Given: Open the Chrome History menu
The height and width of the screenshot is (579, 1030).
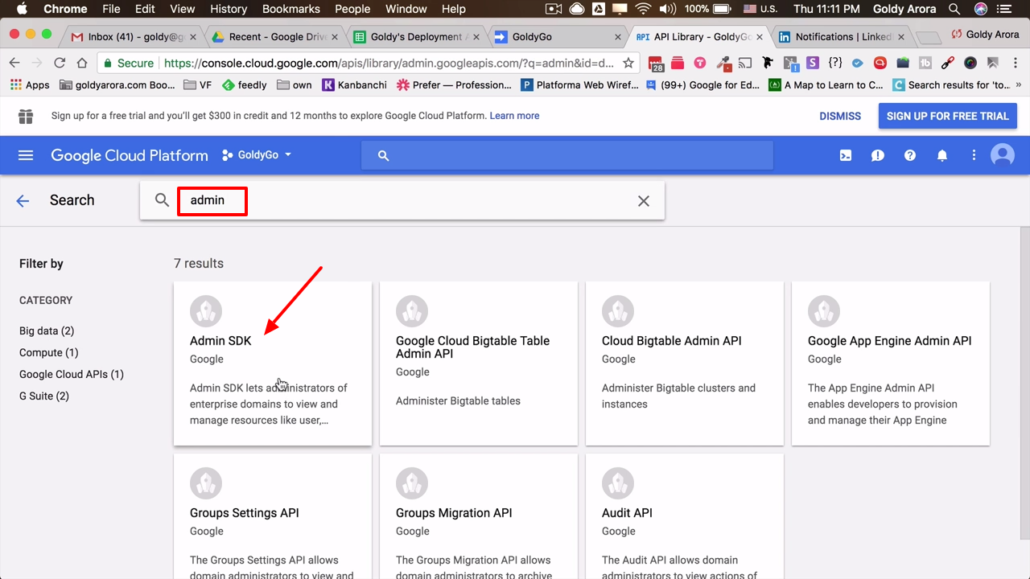Looking at the screenshot, I should click(228, 9).
